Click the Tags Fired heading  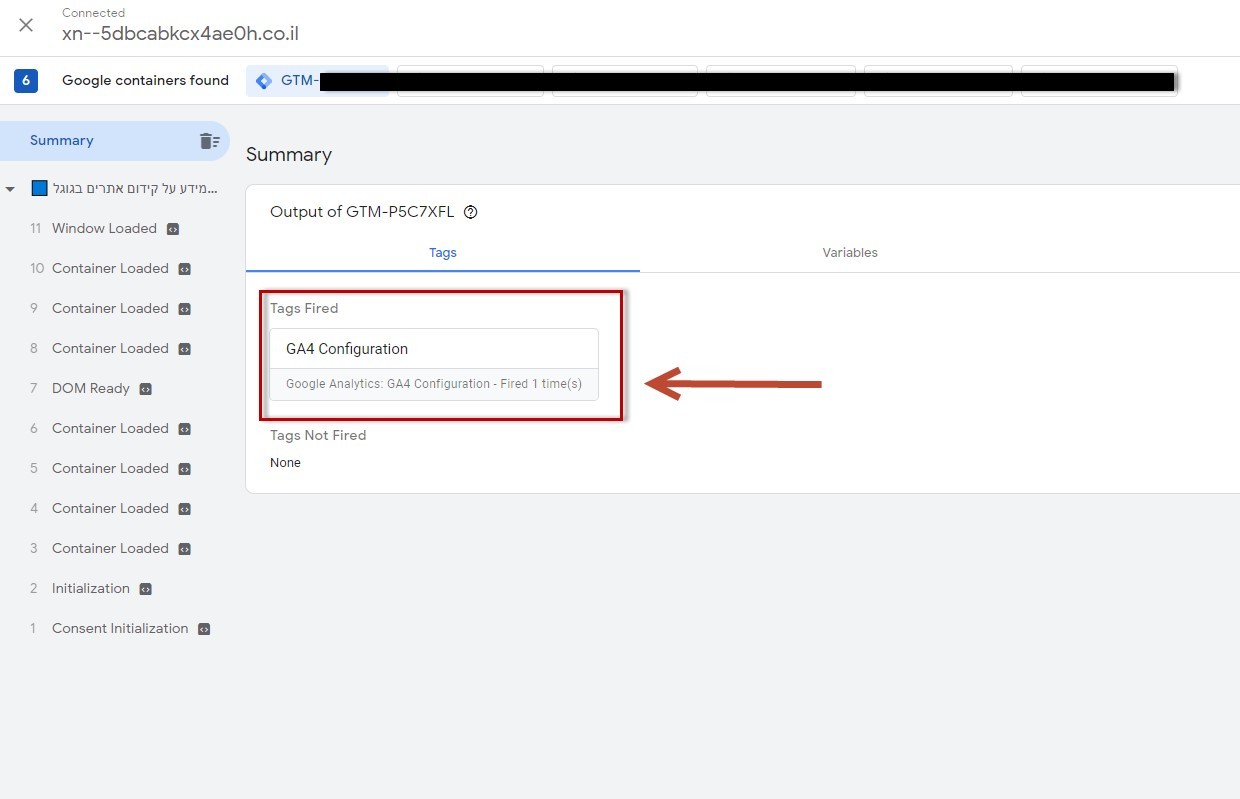(304, 309)
